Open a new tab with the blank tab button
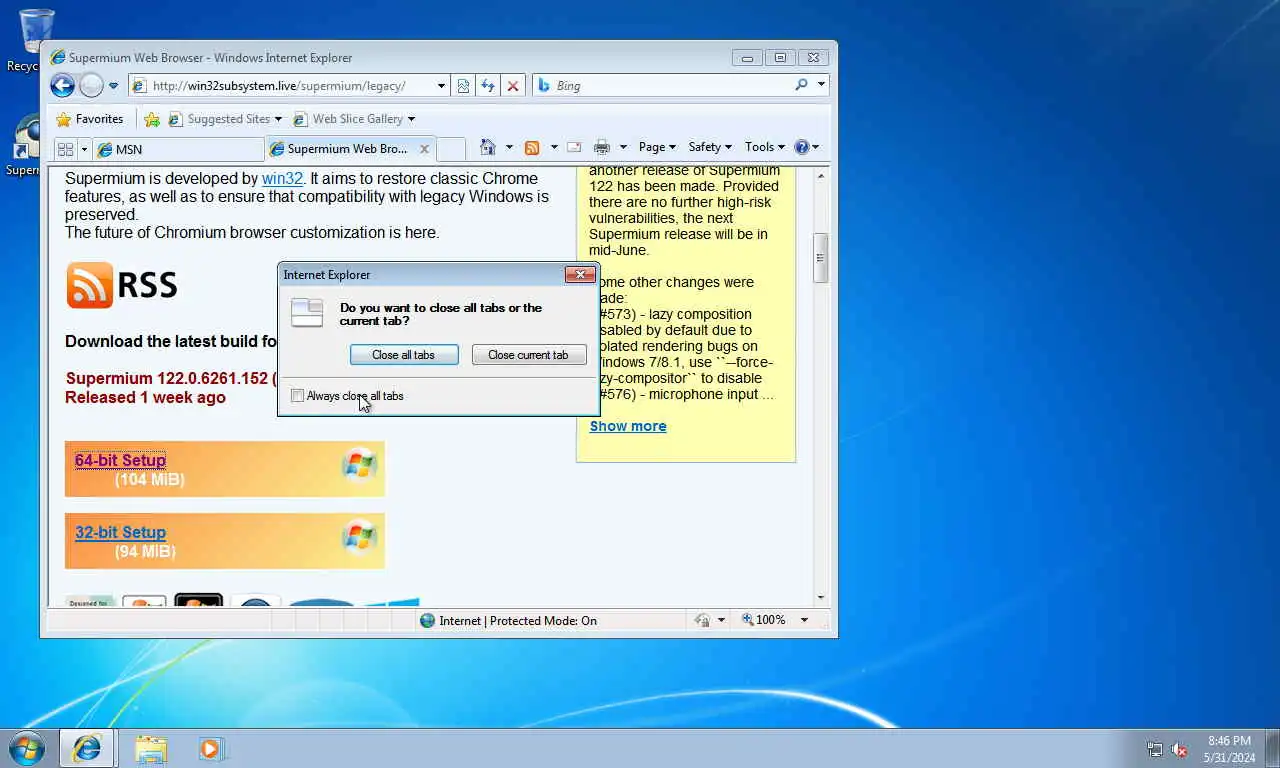The width and height of the screenshot is (1280, 768). point(451,149)
